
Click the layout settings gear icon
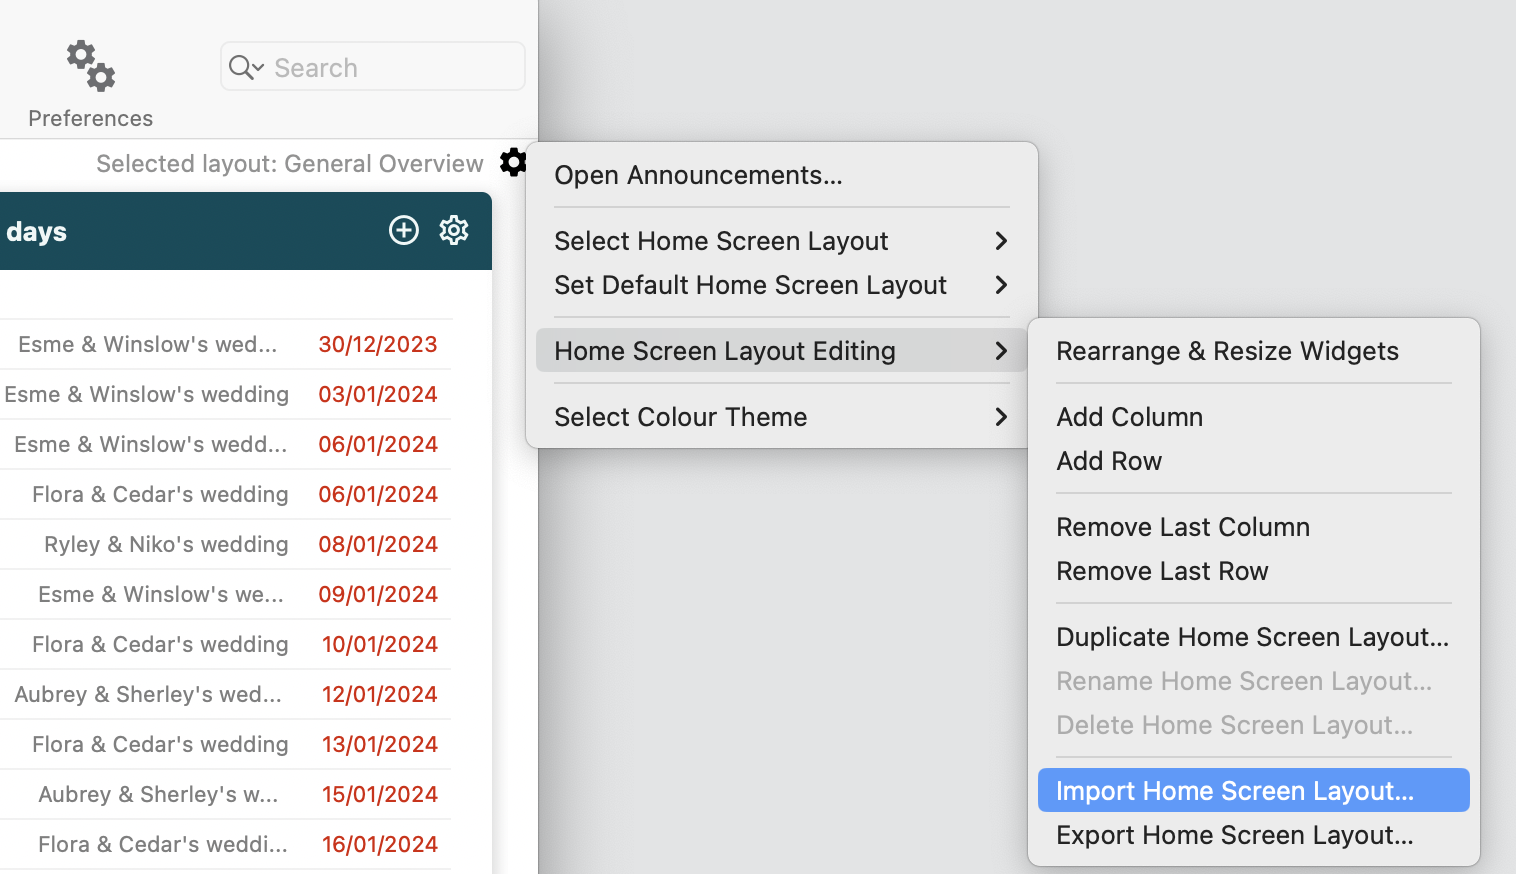[x=513, y=162]
